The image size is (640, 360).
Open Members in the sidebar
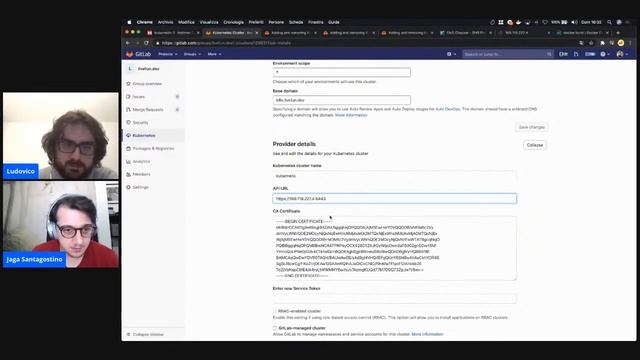pos(141,174)
